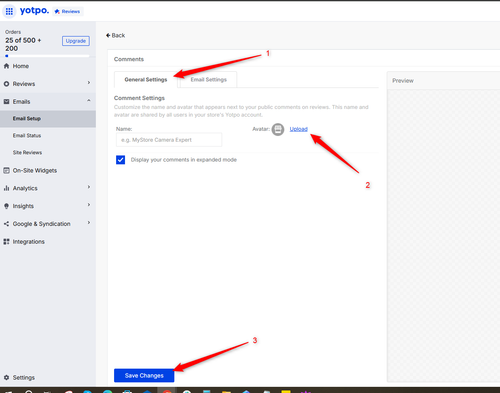Click the avatar placeholder image
This screenshot has width=500, height=393.
278,129
